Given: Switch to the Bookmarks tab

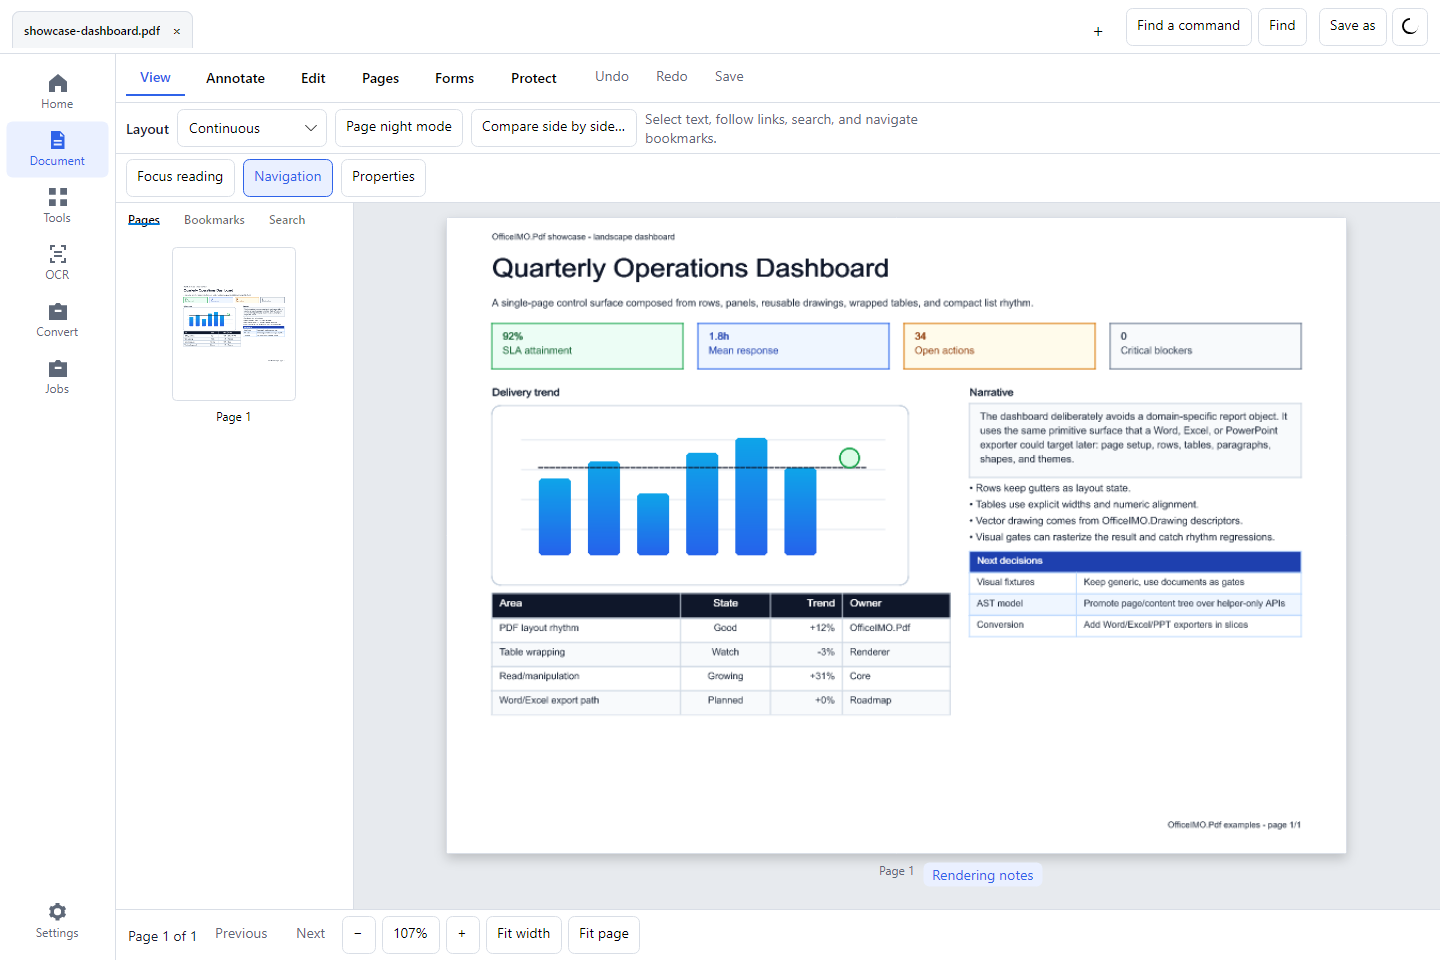Looking at the screenshot, I should click(x=214, y=220).
